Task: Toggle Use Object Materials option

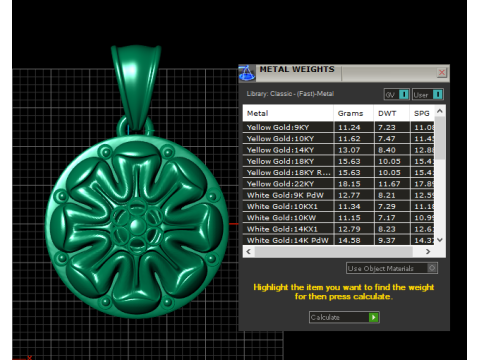Action: [x=392, y=268]
